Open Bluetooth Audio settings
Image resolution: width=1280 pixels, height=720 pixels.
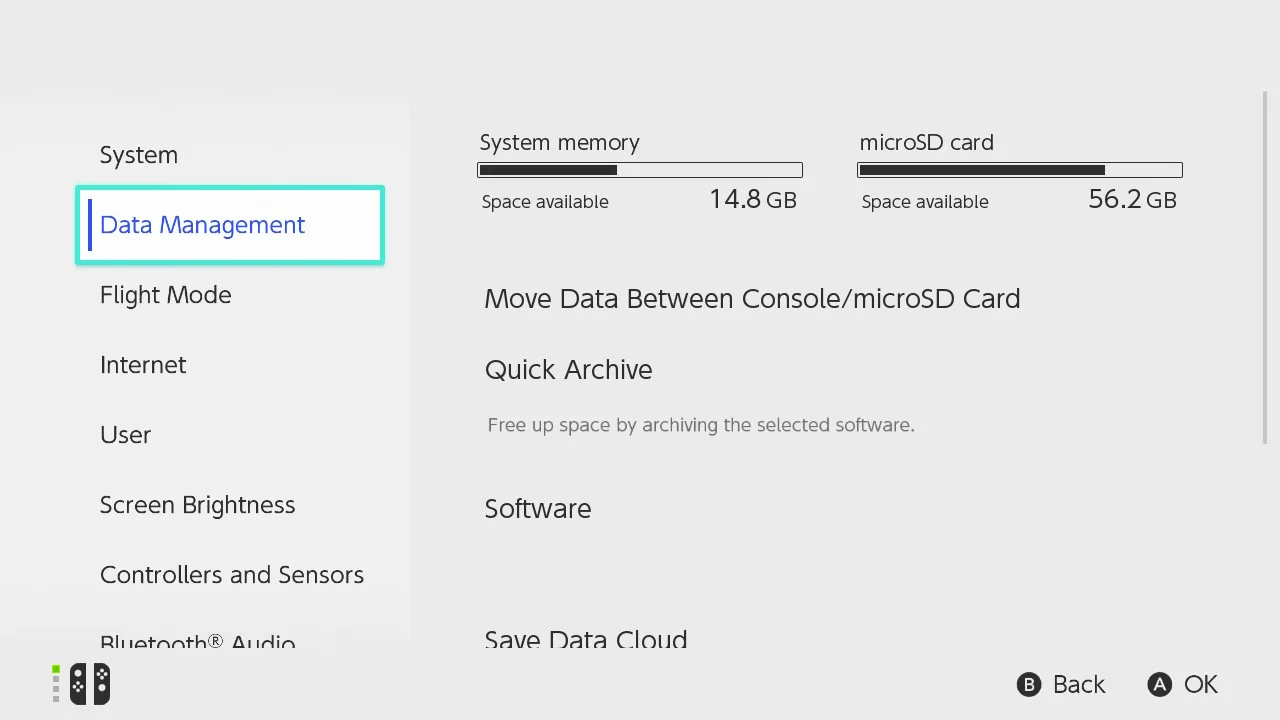click(198, 641)
